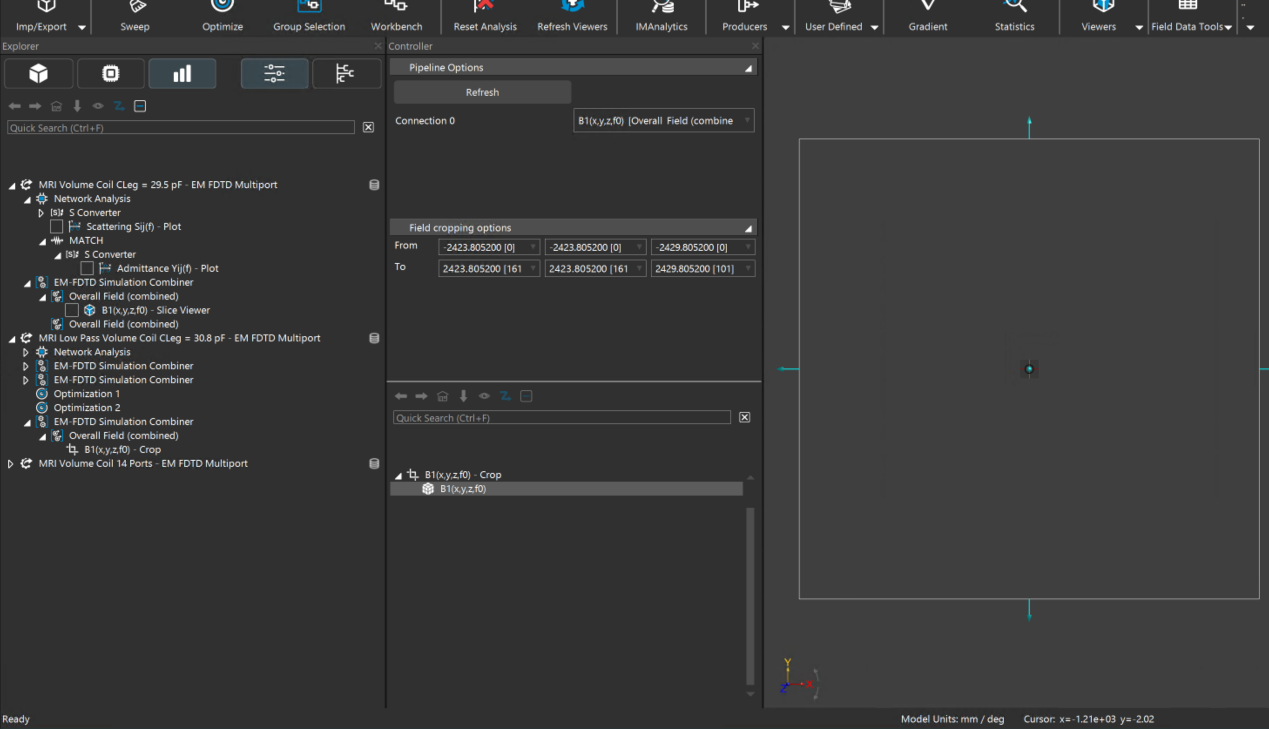
Task: Select the Analysis bar chart tab icon
Action: click(x=182, y=73)
